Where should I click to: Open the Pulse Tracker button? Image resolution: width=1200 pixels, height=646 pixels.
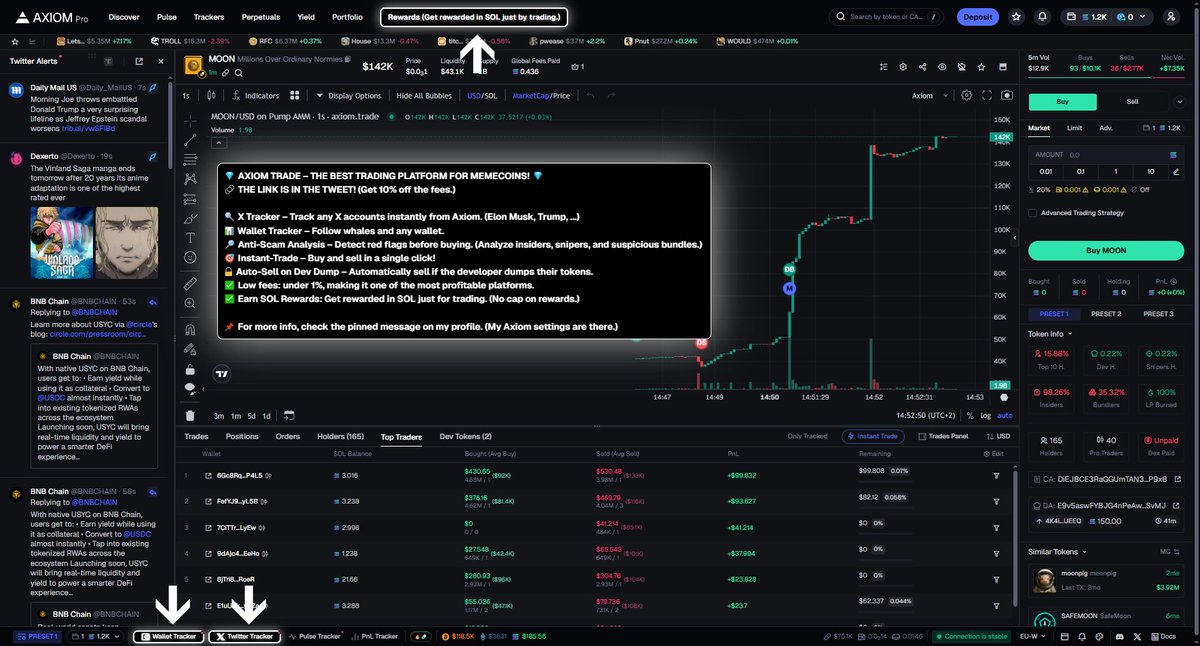(x=315, y=636)
